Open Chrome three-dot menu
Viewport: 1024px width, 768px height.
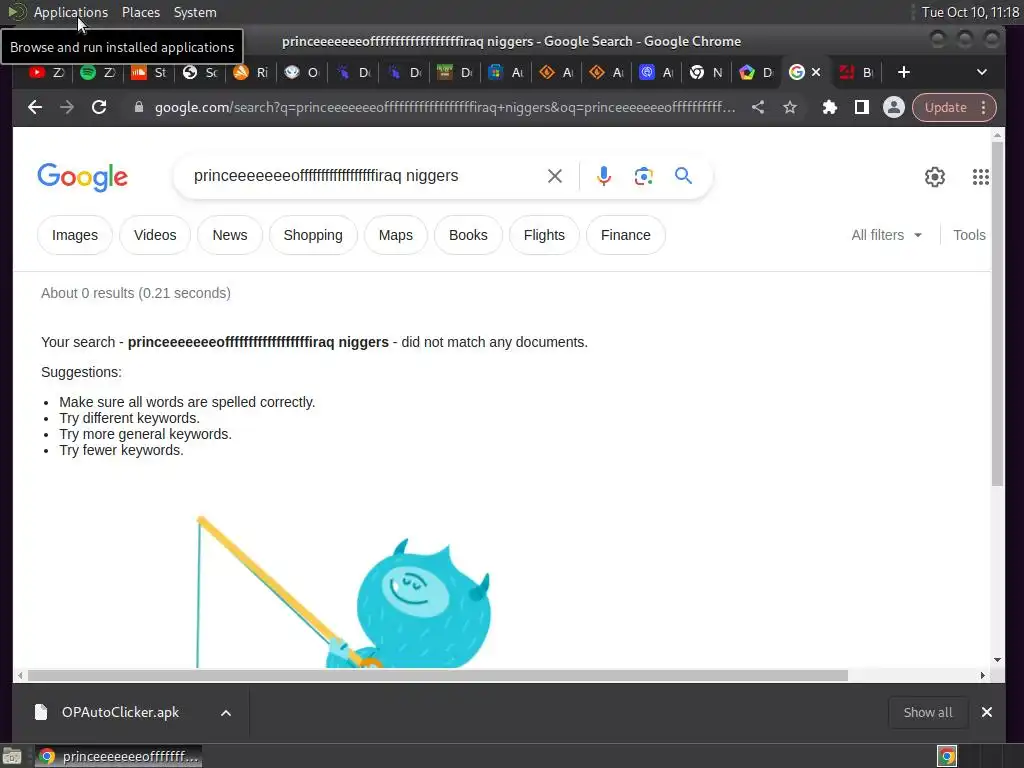(x=984, y=107)
